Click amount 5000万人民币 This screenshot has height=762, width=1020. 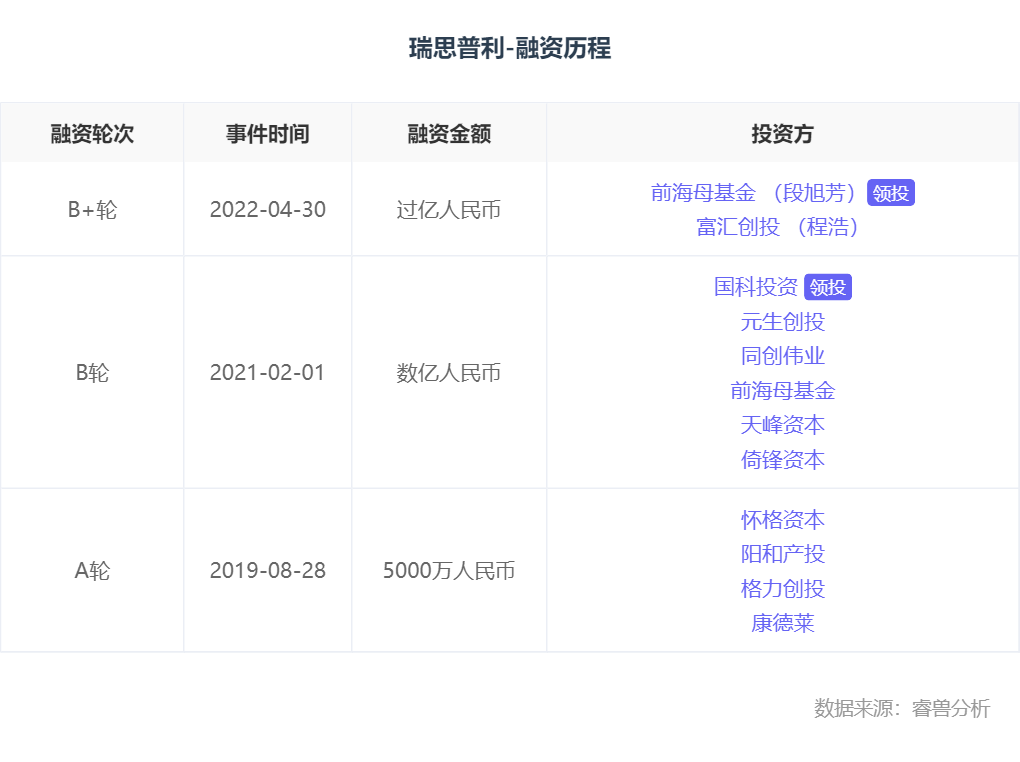[x=449, y=570]
